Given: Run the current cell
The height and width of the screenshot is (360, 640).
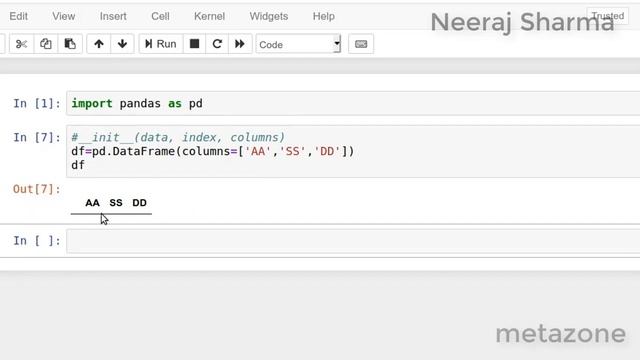Looking at the screenshot, I should click(161, 44).
